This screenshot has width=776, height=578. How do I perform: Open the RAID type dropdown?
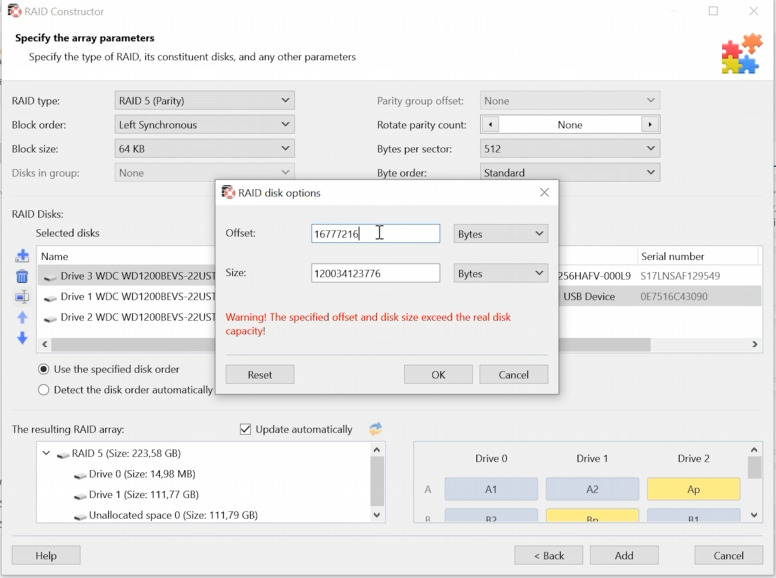(204, 100)
